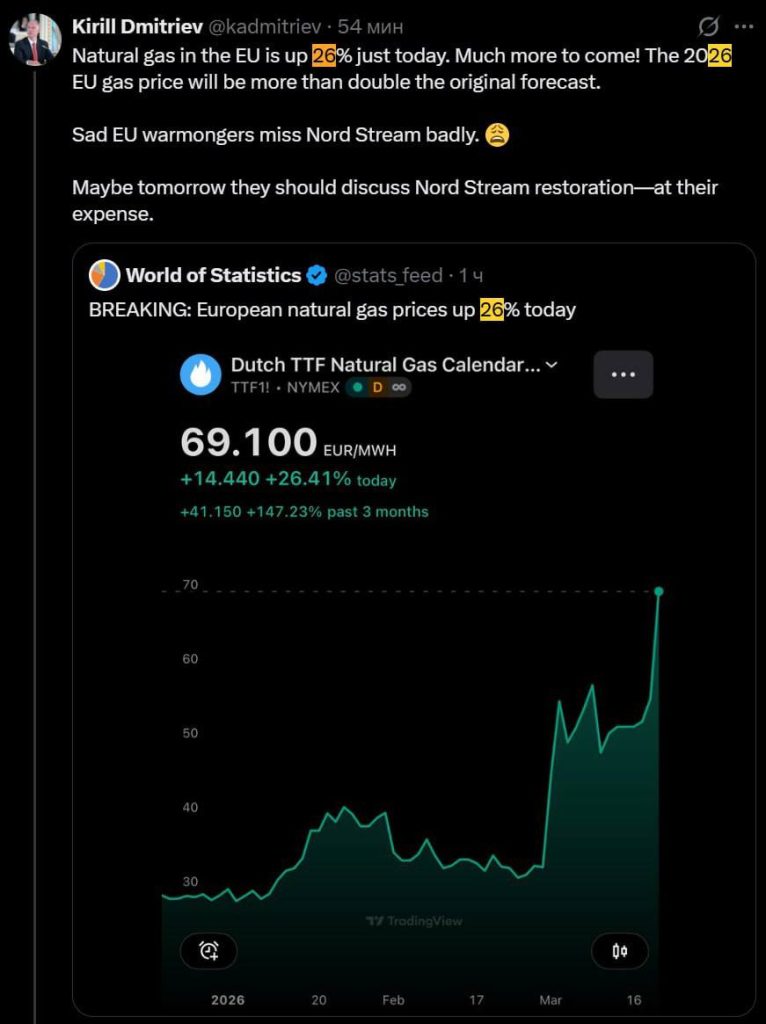Click the latest price dot on chart
Viewport: 766px width, 1024px height.
(x=659, y=591)
